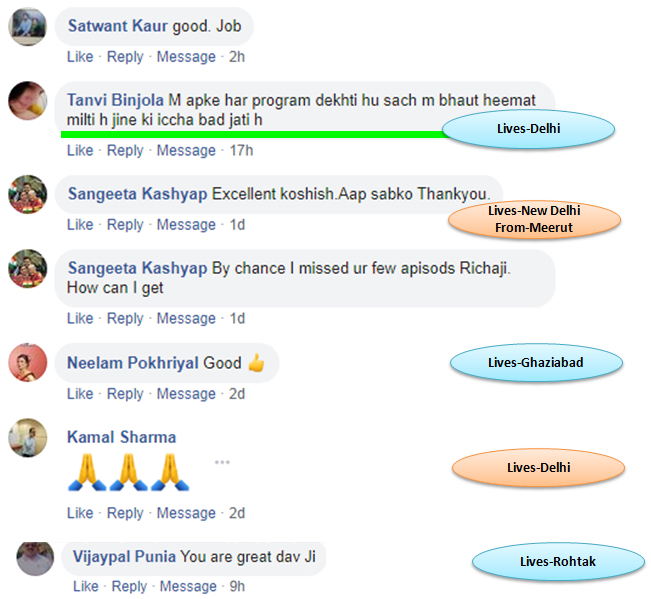Click the Lives-Rohtak blue label
Image resolution: width=651 pixels, height=599 pixels.
click(558, 562)
